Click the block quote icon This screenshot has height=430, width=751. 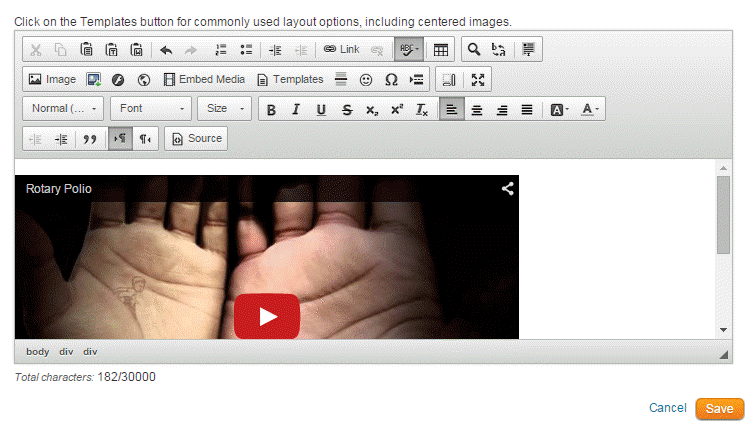pyautogui.click(x=90, y=139)
